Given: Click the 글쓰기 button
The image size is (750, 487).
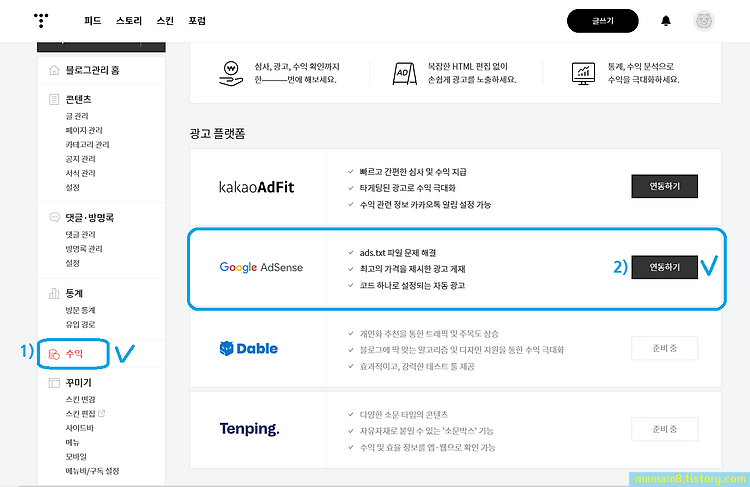Looking at the screenshot, I should click(603, 21).
